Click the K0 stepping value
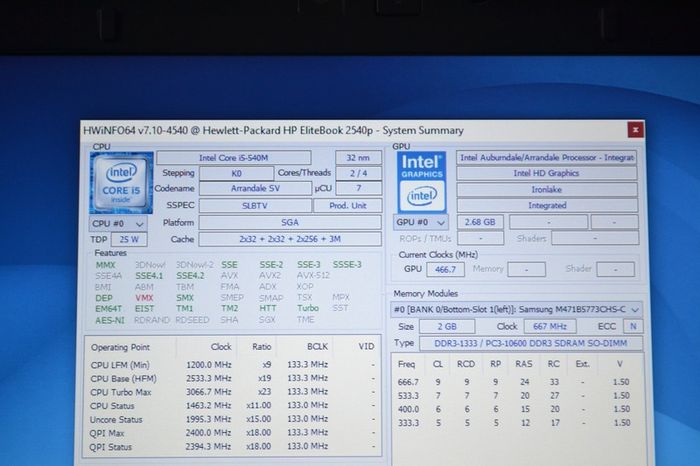The height and width of the screenshot is (466, 700). [236, 173]
